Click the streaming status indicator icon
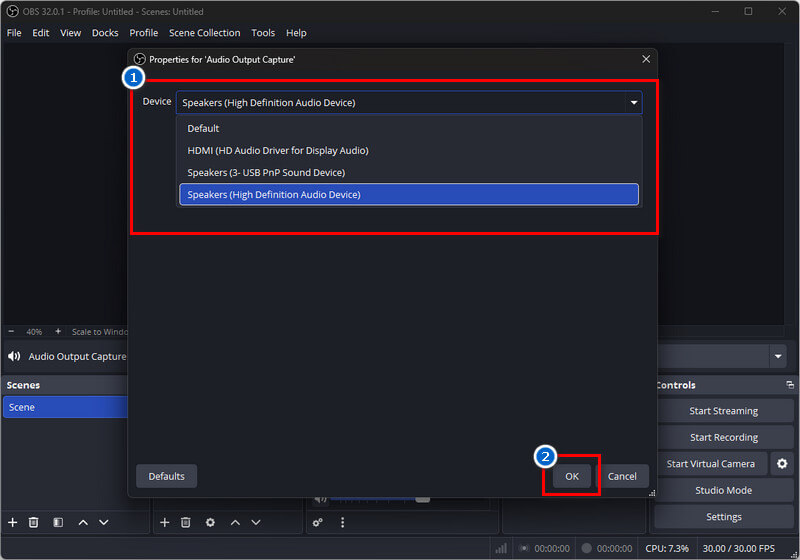This screenshot has width=800, height=560. tap(523, 548)
